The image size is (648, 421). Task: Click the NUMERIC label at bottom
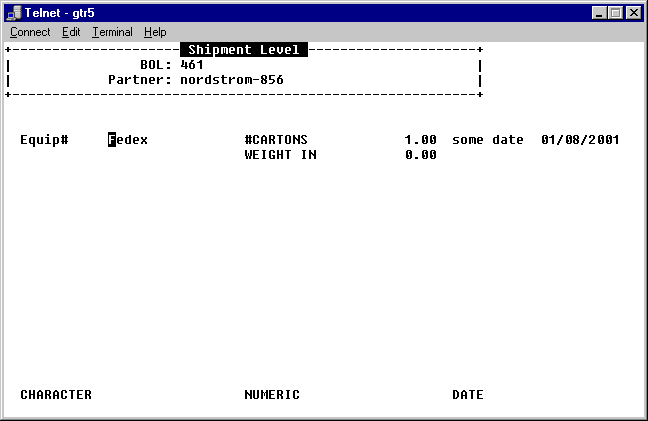click(x=272, y=395)
